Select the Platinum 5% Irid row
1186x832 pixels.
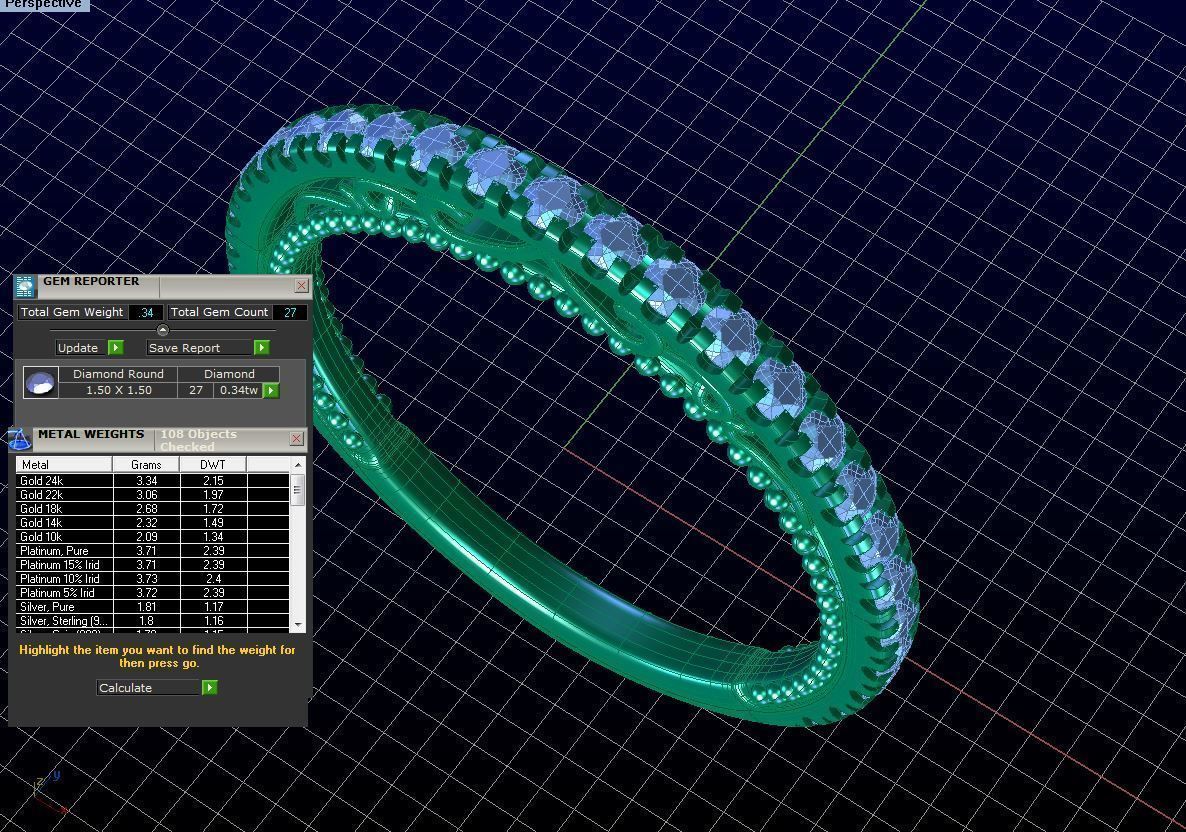pos(153,592)
